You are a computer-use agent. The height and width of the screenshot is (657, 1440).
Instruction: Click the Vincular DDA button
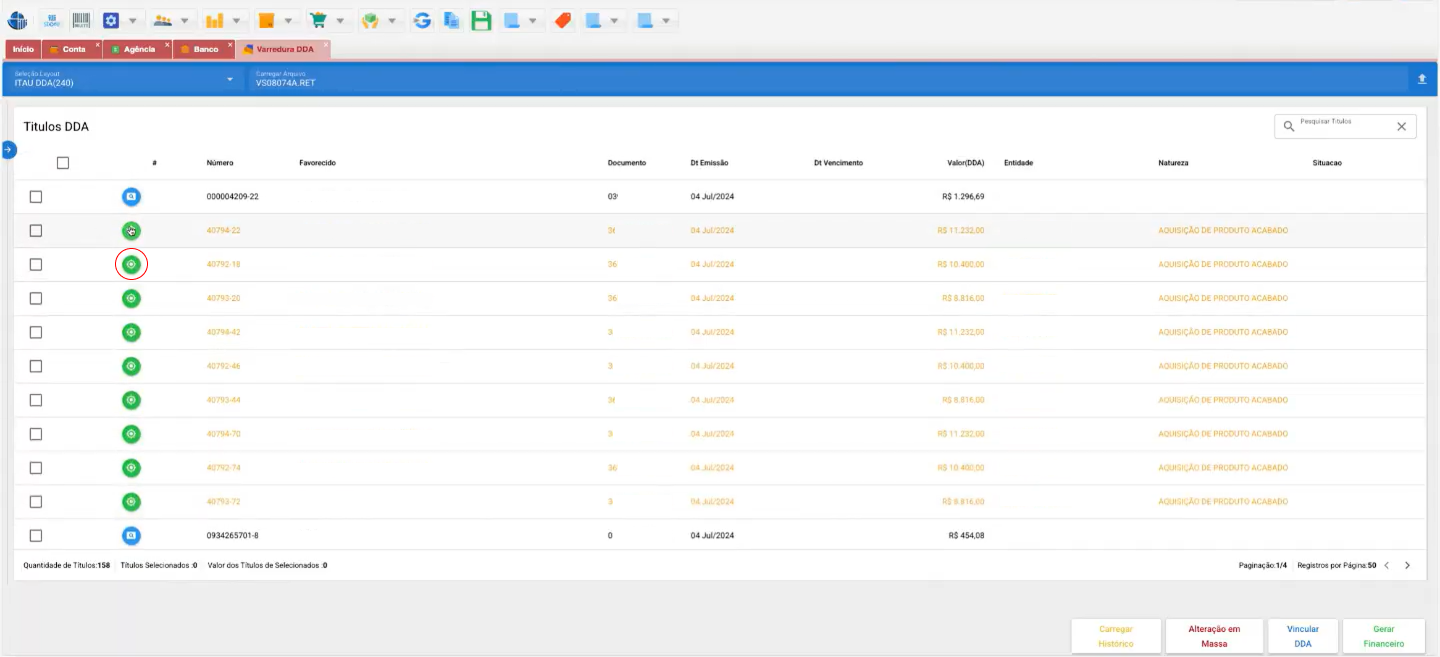1302,636
